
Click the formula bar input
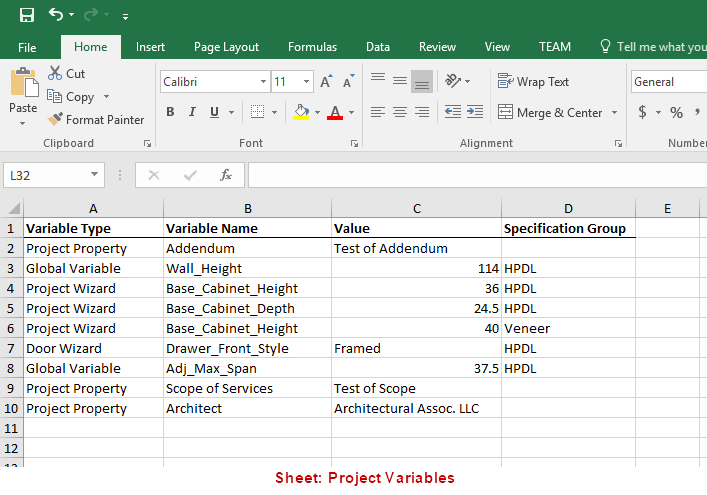coord(477,175)
